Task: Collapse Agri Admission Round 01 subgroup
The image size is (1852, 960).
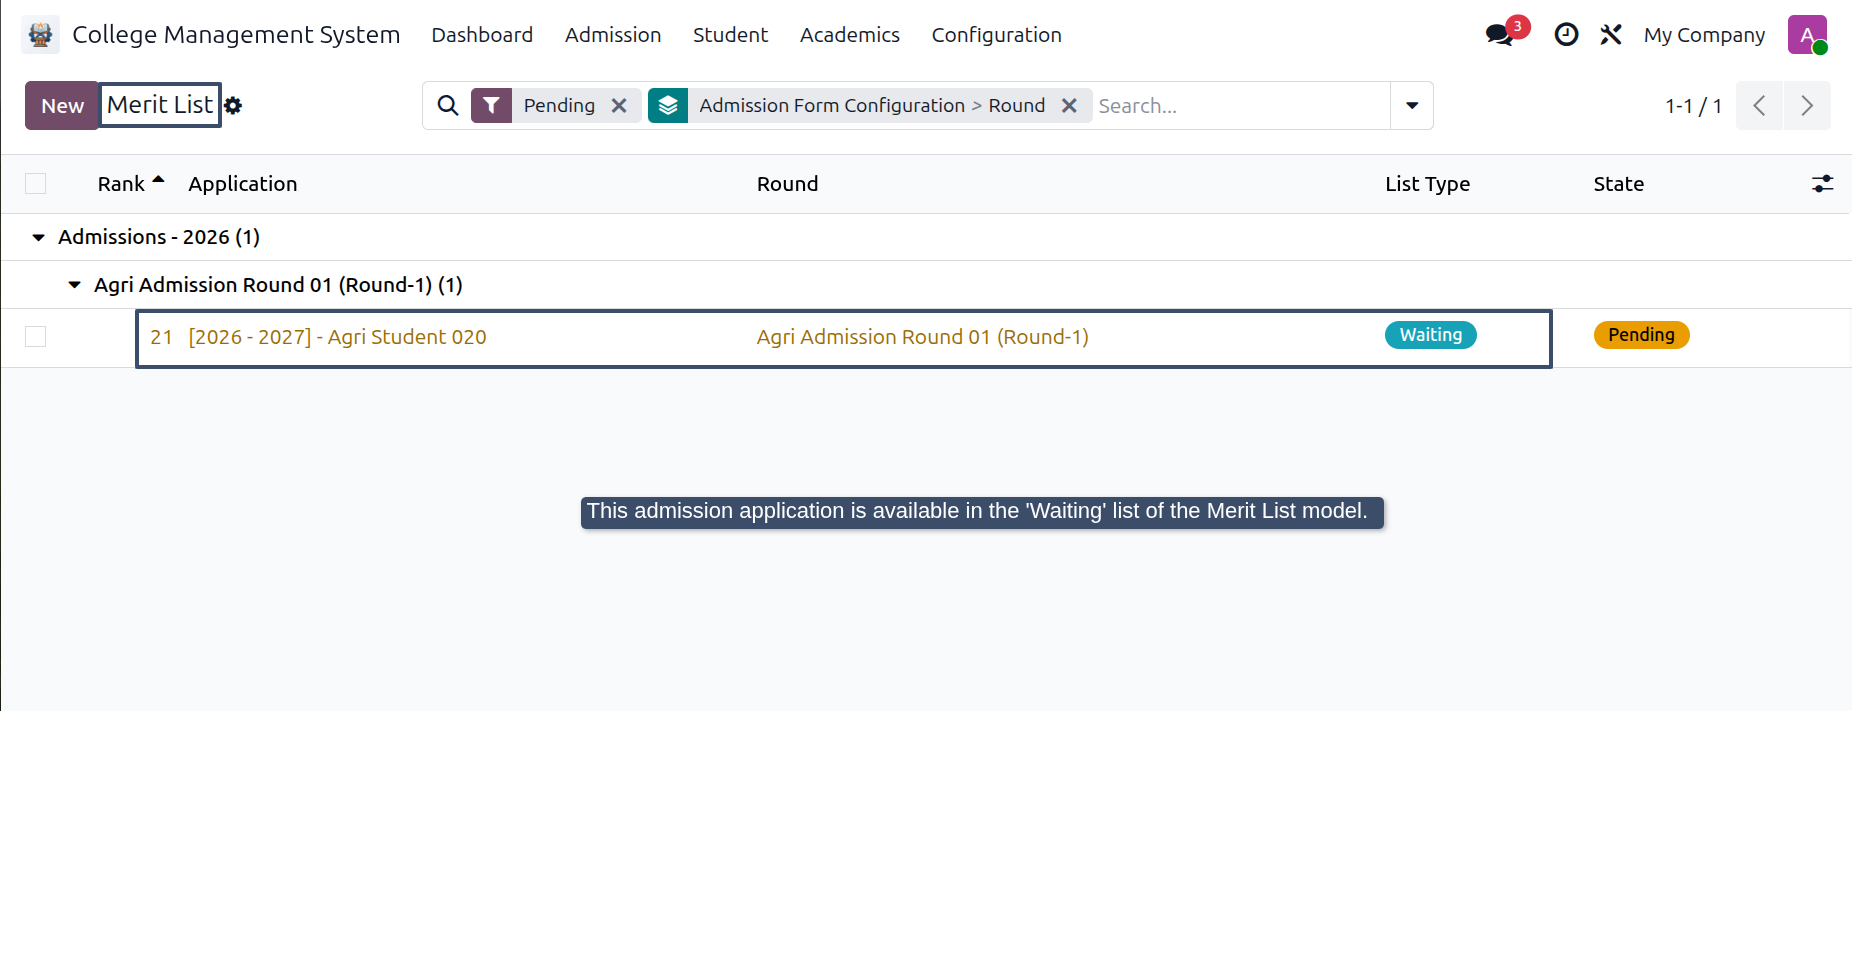Action: [x=74, y=285]
